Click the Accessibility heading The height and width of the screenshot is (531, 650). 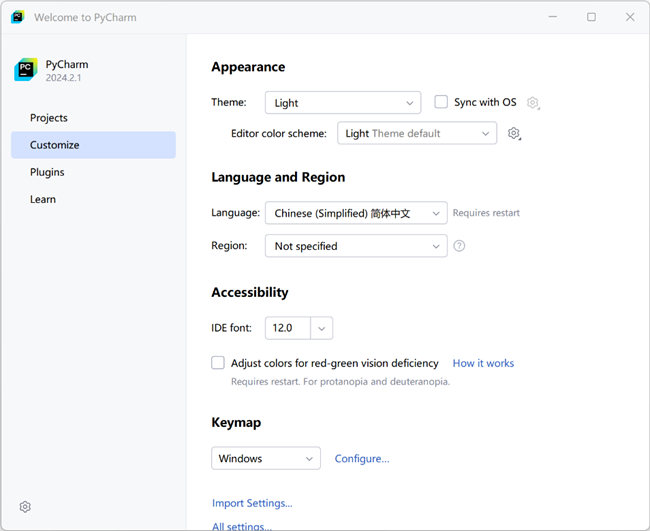pos(250,292)
